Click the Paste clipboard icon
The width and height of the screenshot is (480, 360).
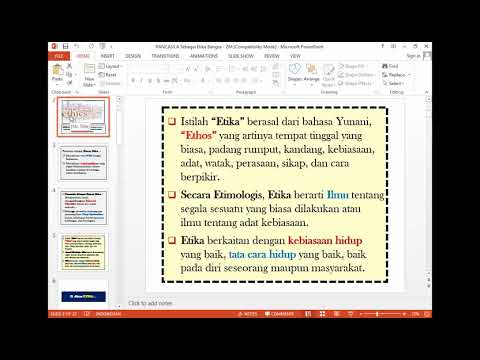point(57,70)
